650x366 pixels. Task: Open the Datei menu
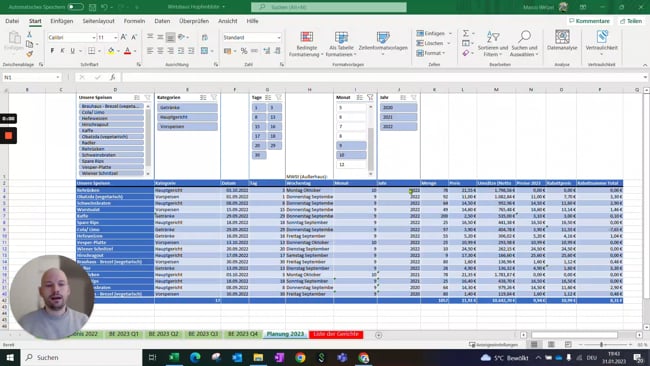tap(12, 21)
